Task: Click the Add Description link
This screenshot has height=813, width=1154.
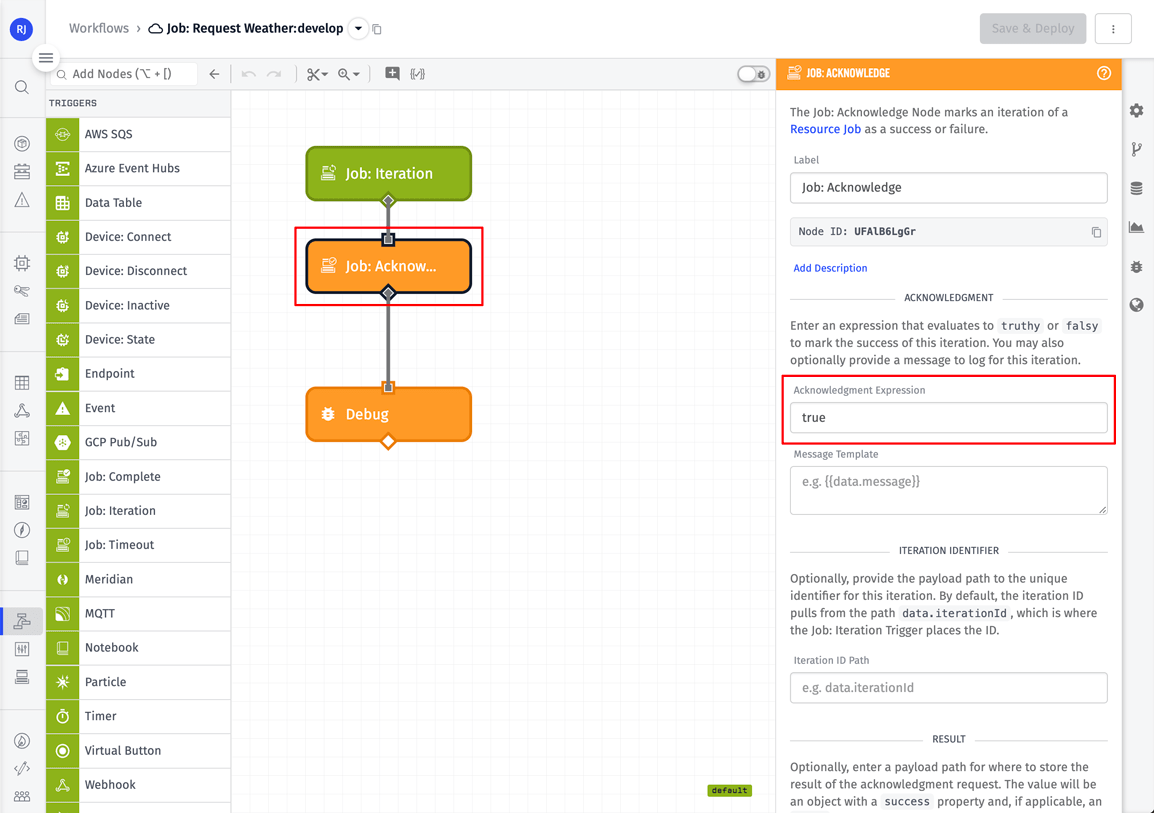Action: 830,268
